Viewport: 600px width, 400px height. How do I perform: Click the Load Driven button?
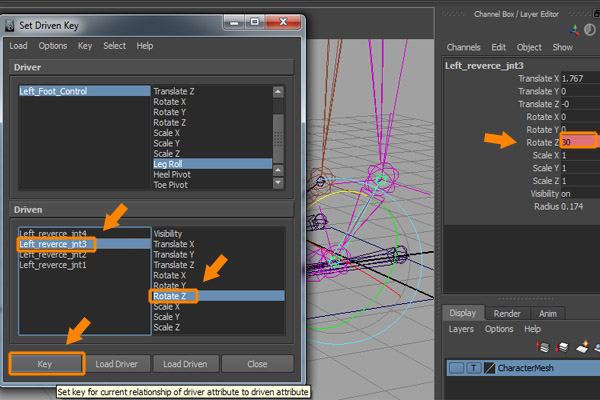(185, 364)
